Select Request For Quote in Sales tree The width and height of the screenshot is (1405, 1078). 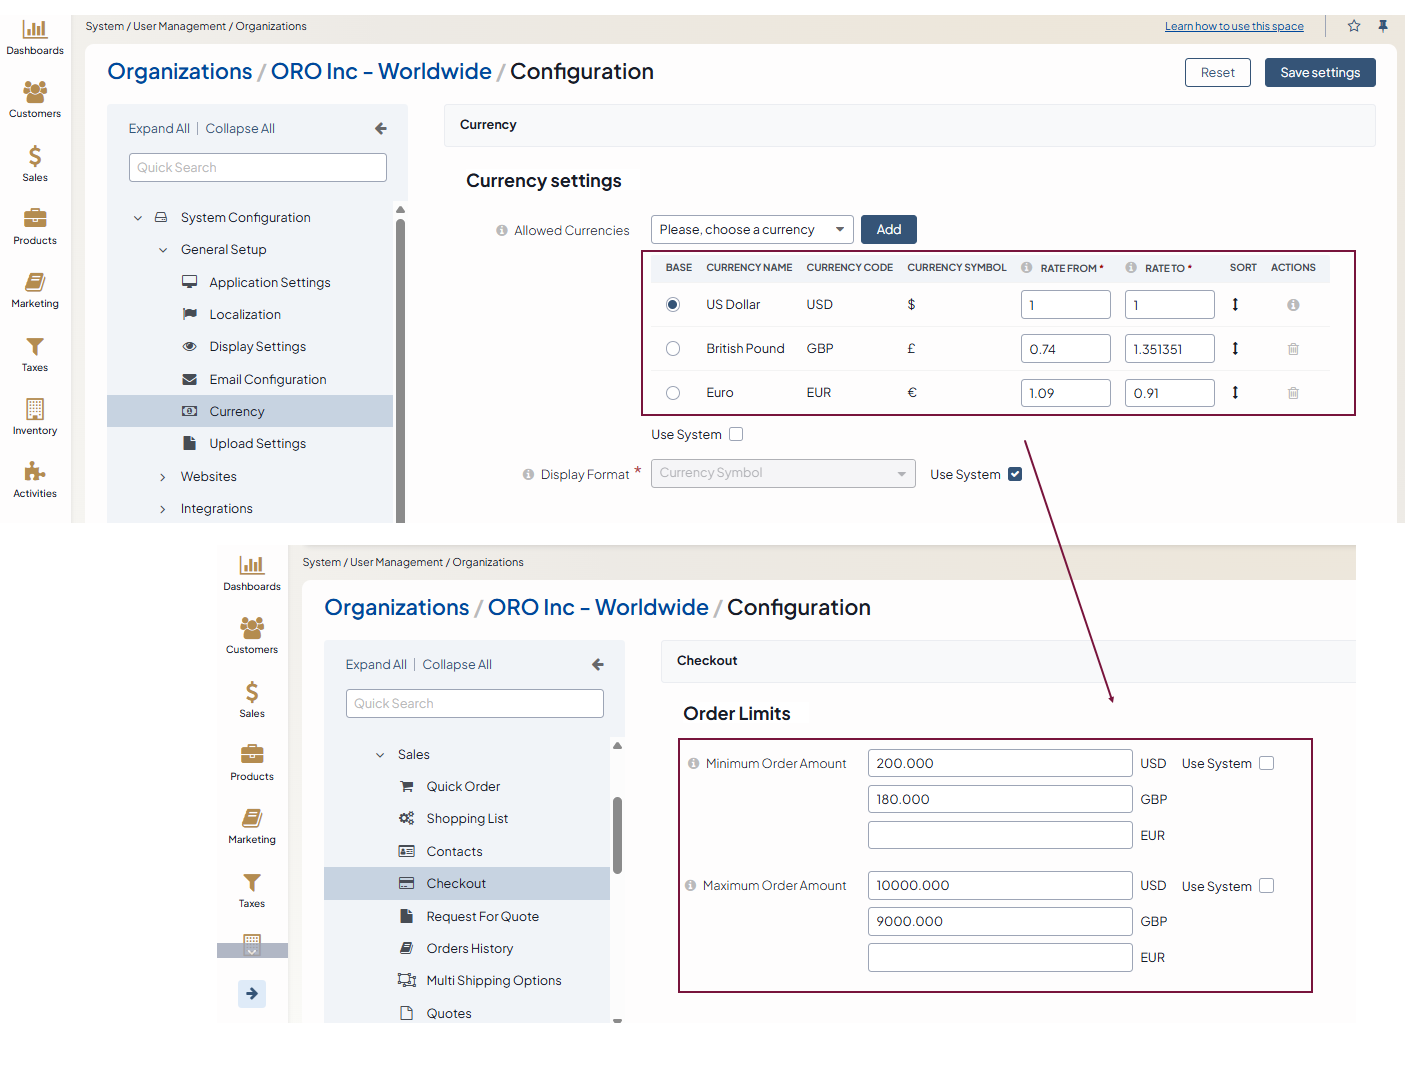pyautogui.click(x=482, y=916)
